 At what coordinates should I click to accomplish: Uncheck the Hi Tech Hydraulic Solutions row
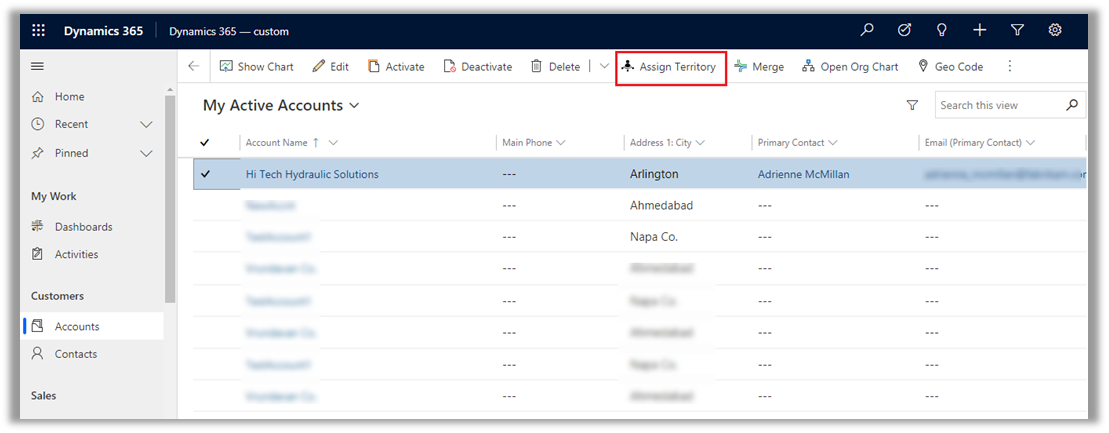[205, 174]
